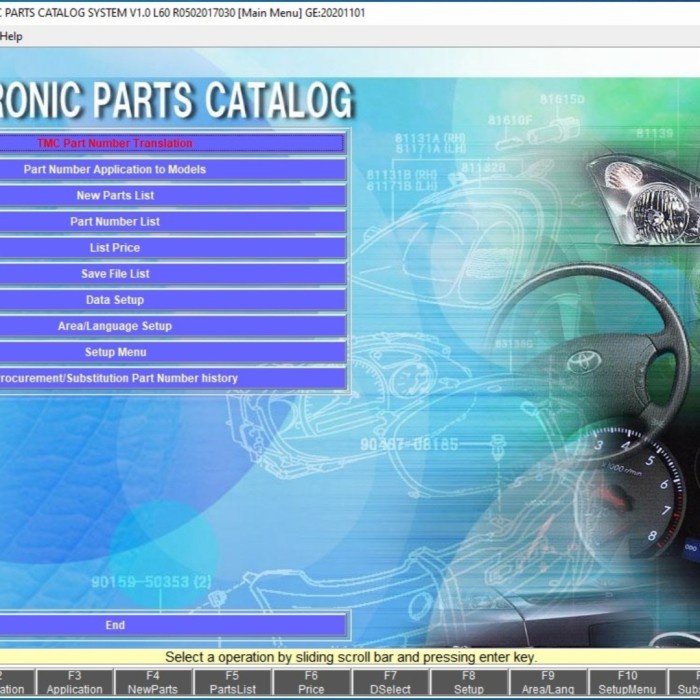
Task: Click the F9 Area/Lang function key
Action: (x=548, y=683)
